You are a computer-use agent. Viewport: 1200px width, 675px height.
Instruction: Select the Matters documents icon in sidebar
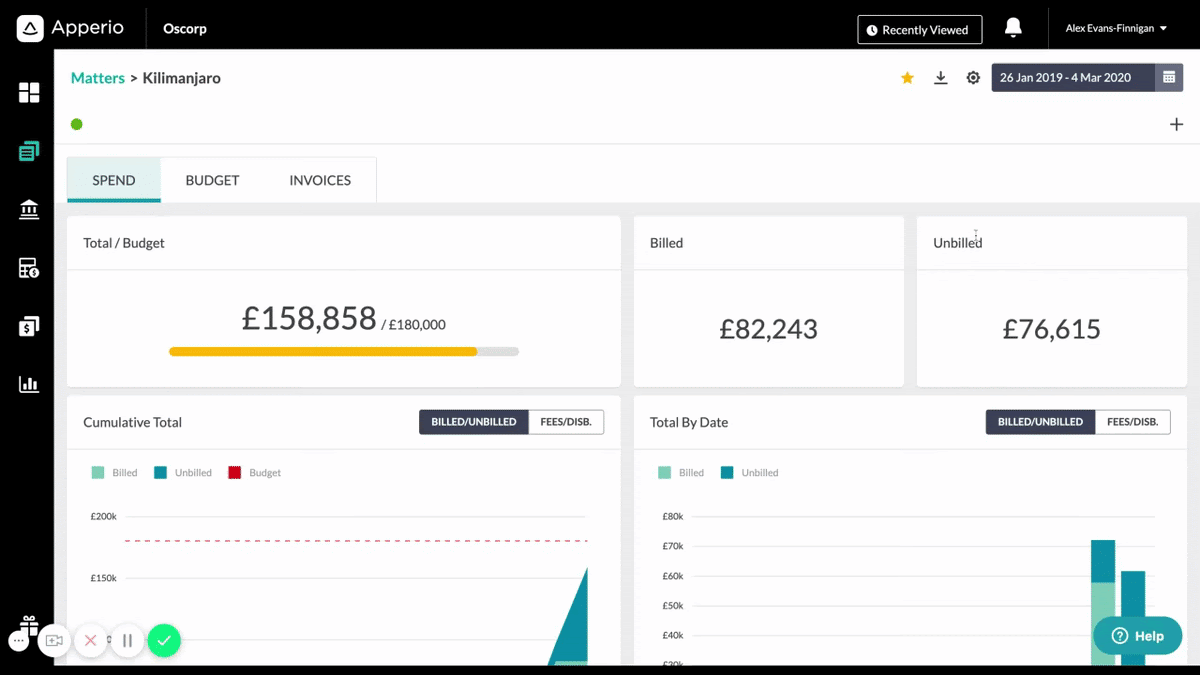click(x=29, y=152)
